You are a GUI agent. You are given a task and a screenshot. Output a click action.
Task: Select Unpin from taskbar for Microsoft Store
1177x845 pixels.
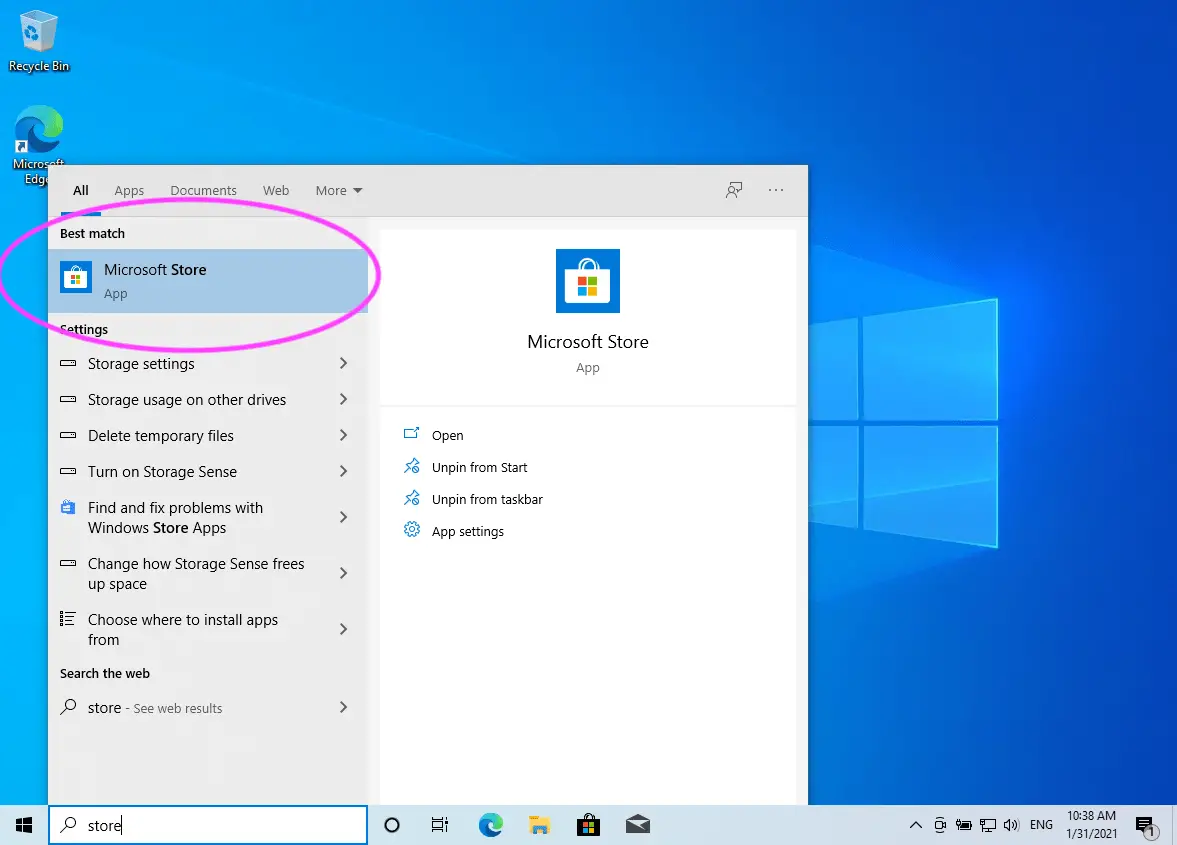[486, 499]
